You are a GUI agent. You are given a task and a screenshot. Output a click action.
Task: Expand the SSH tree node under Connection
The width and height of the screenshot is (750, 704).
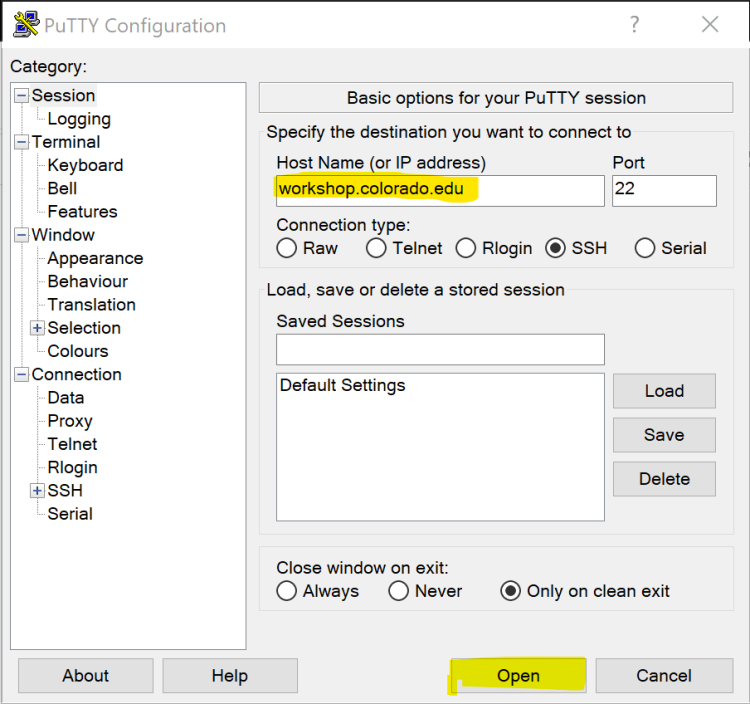pyautogui.click(x=37, y=491)
